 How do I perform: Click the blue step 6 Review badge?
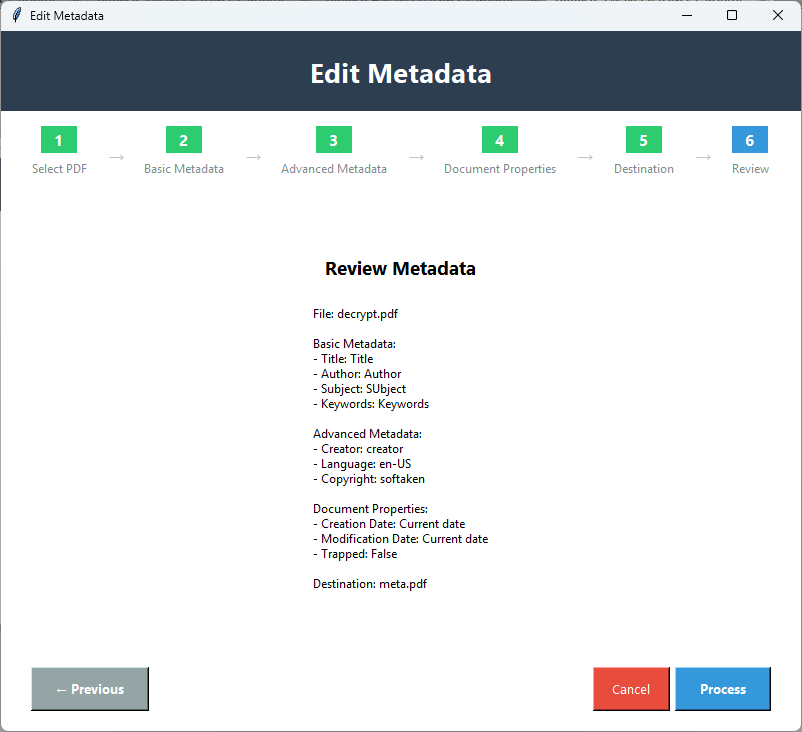750,140
